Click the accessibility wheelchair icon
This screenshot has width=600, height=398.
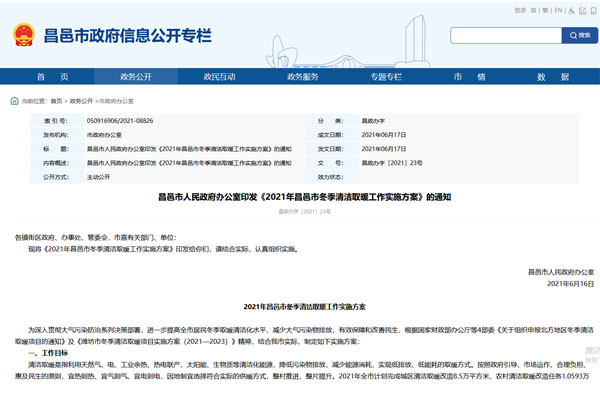point(572,11)
